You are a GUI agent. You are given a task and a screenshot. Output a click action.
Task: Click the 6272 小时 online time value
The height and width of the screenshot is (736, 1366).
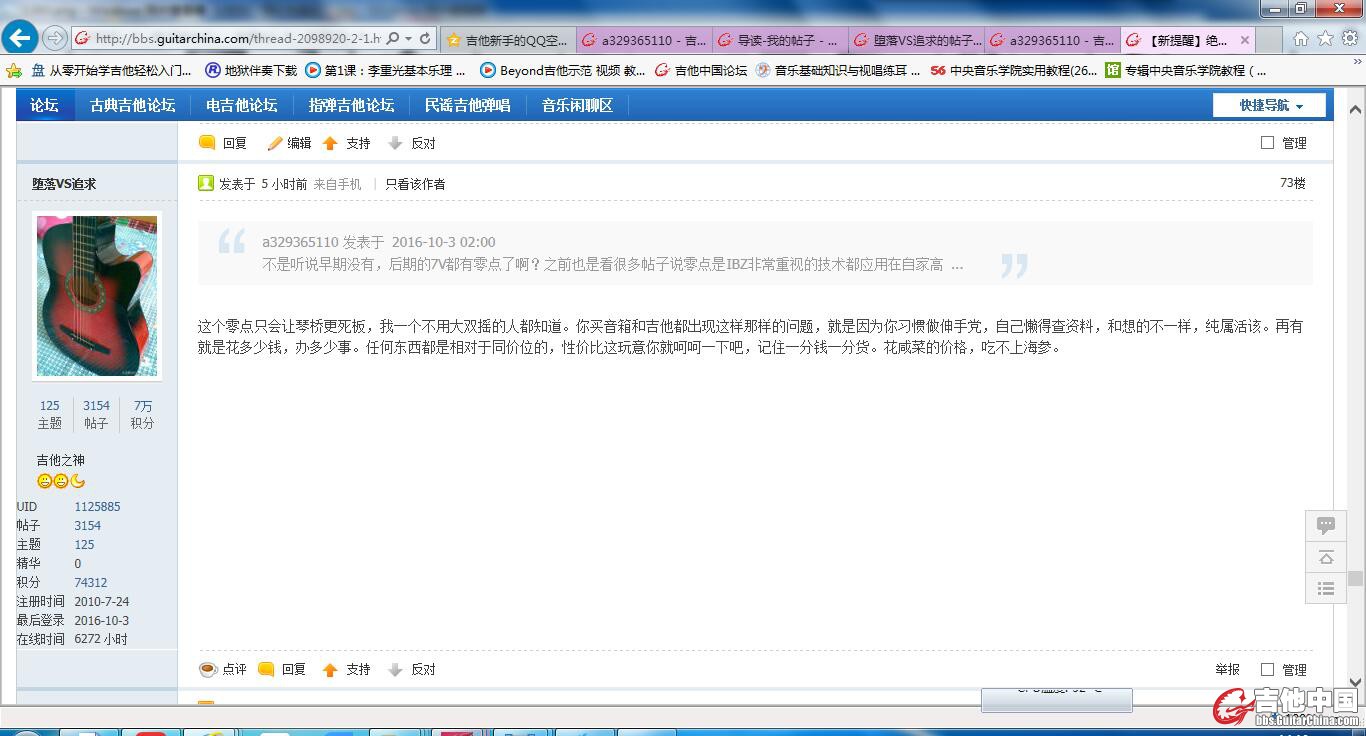[x=100, y=639]
